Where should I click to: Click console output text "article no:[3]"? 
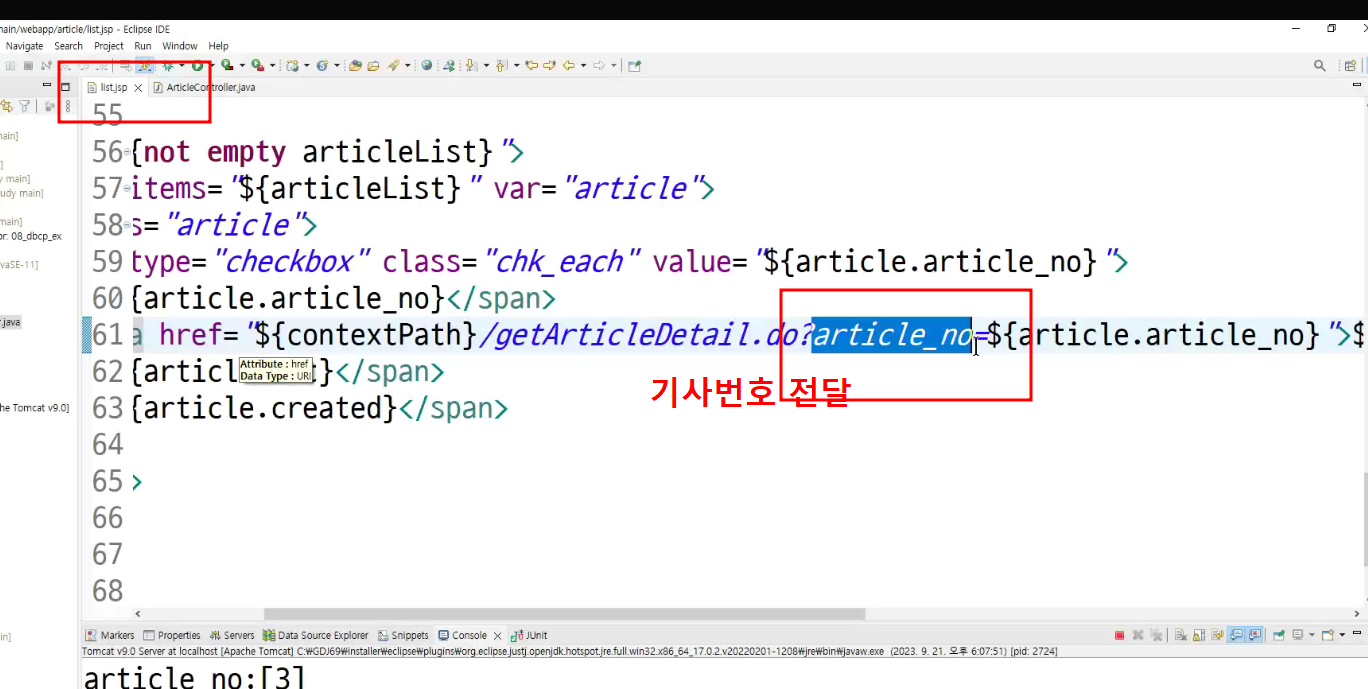[194, 678]
